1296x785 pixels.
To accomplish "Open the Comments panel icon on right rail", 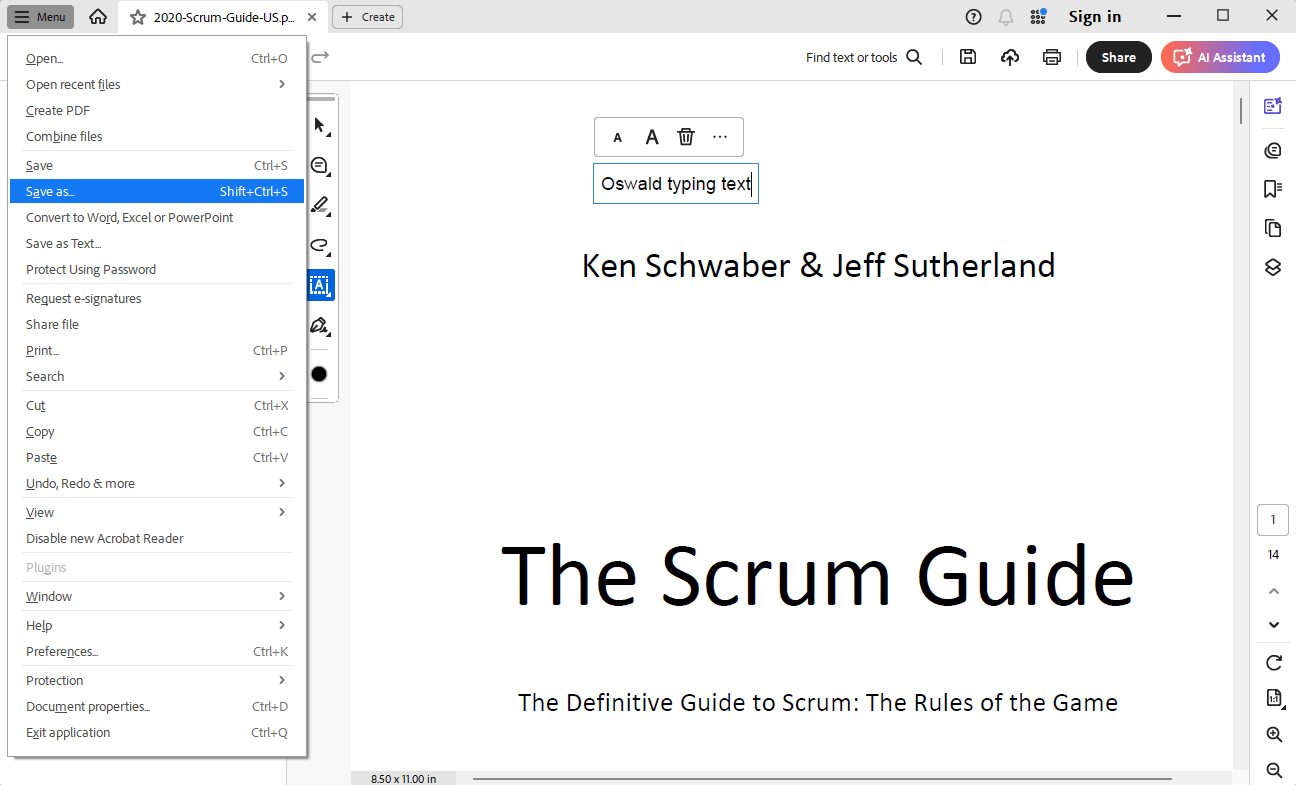I will coord(1273,151).
